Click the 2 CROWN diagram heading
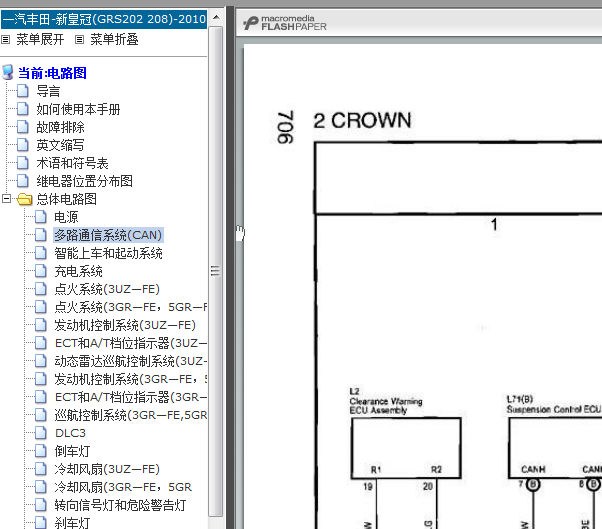 pyautogui.click(x=362, y=121)
